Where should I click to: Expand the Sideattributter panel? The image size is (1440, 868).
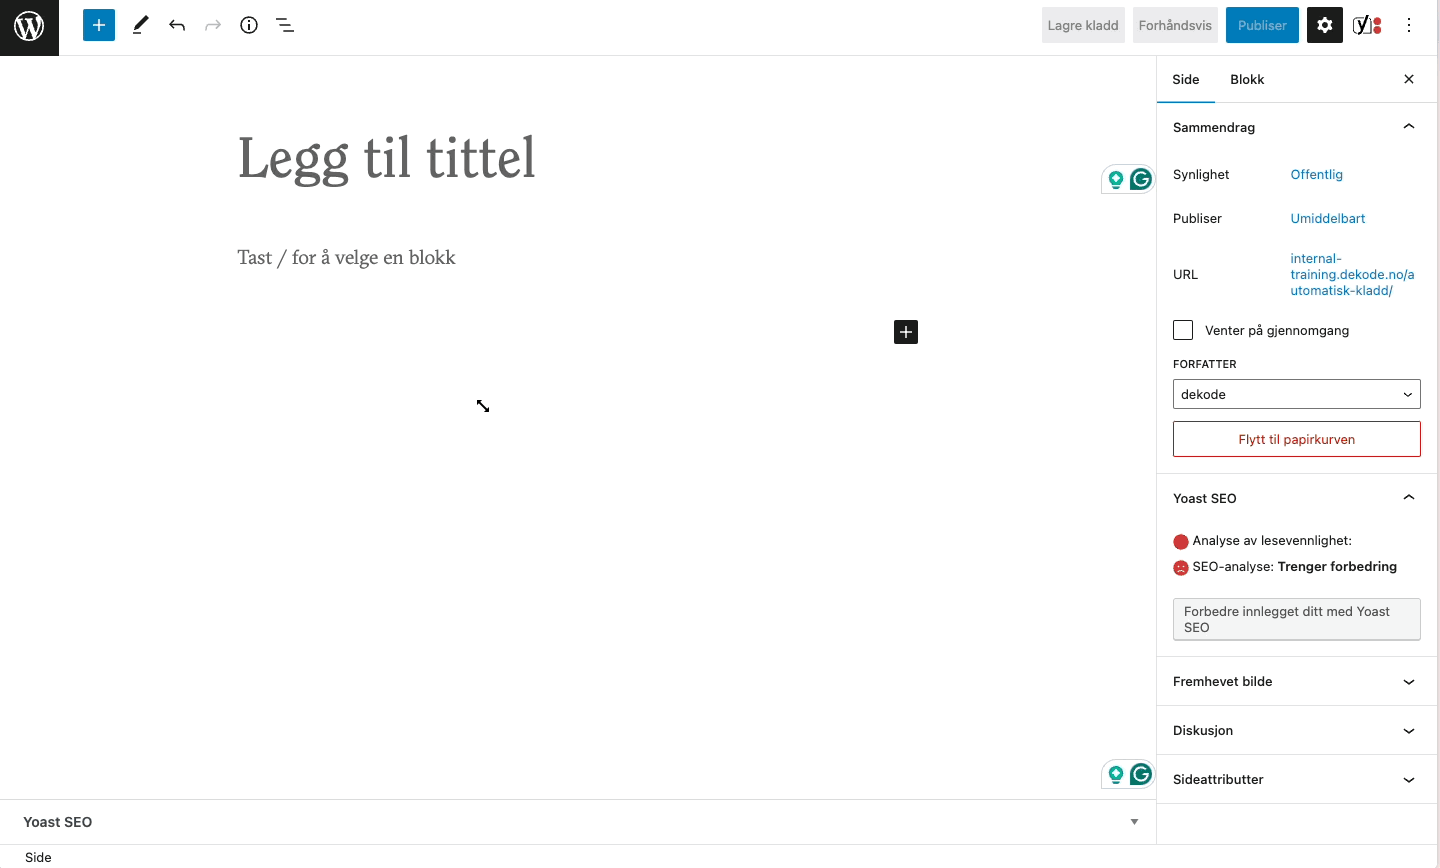pos(1296,779)
